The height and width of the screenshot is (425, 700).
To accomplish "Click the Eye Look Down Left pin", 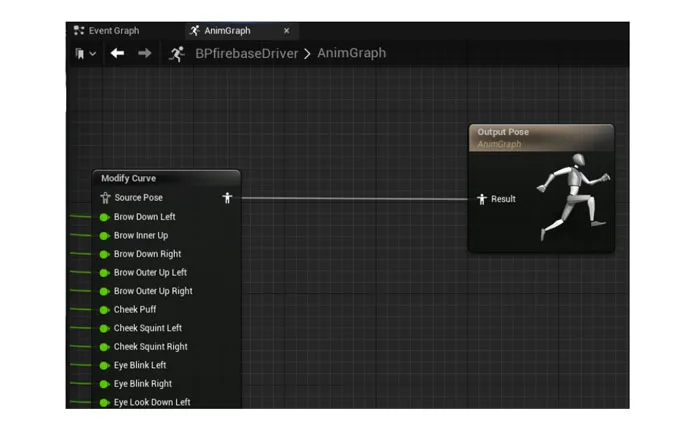I will tap(104, 403).
